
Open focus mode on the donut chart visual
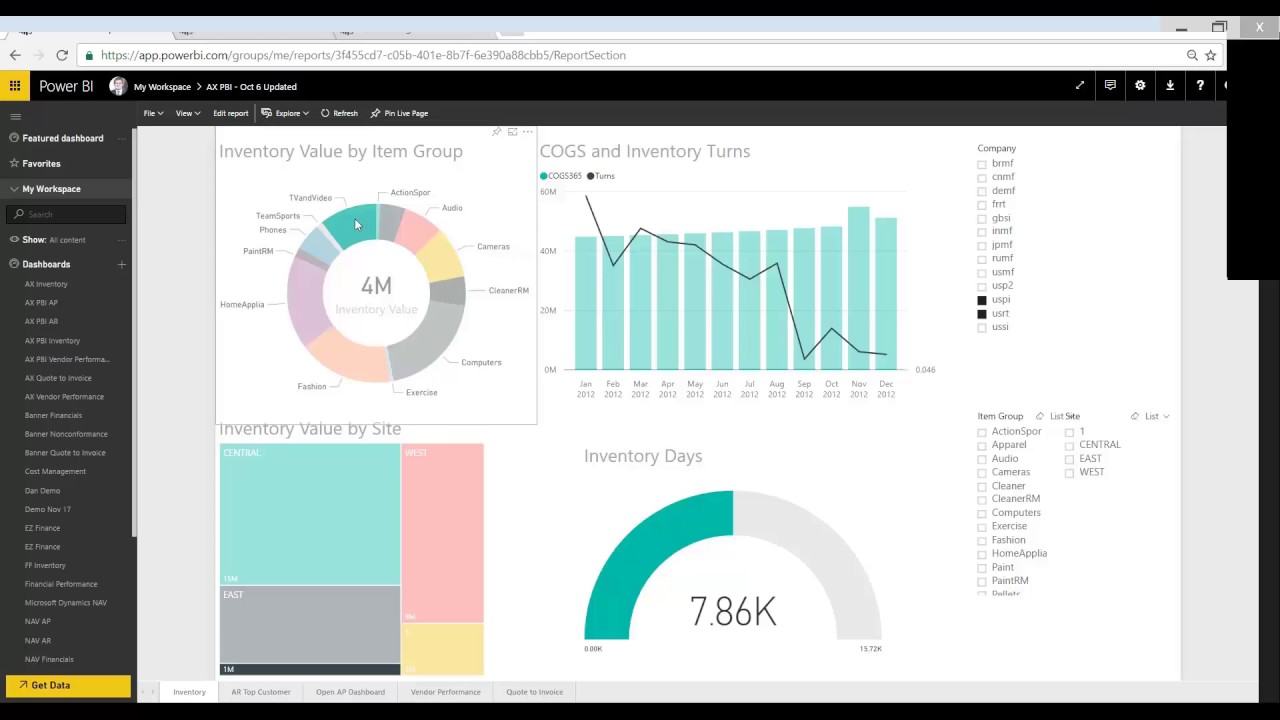click(x=512, y=132)
